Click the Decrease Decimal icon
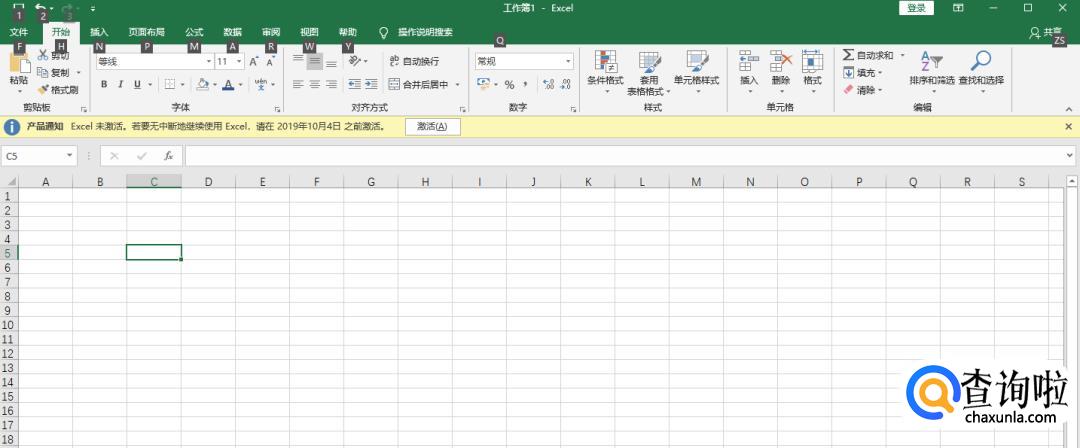The width and height of the screenshot is (1080, 448). click(x=565, y=84)
